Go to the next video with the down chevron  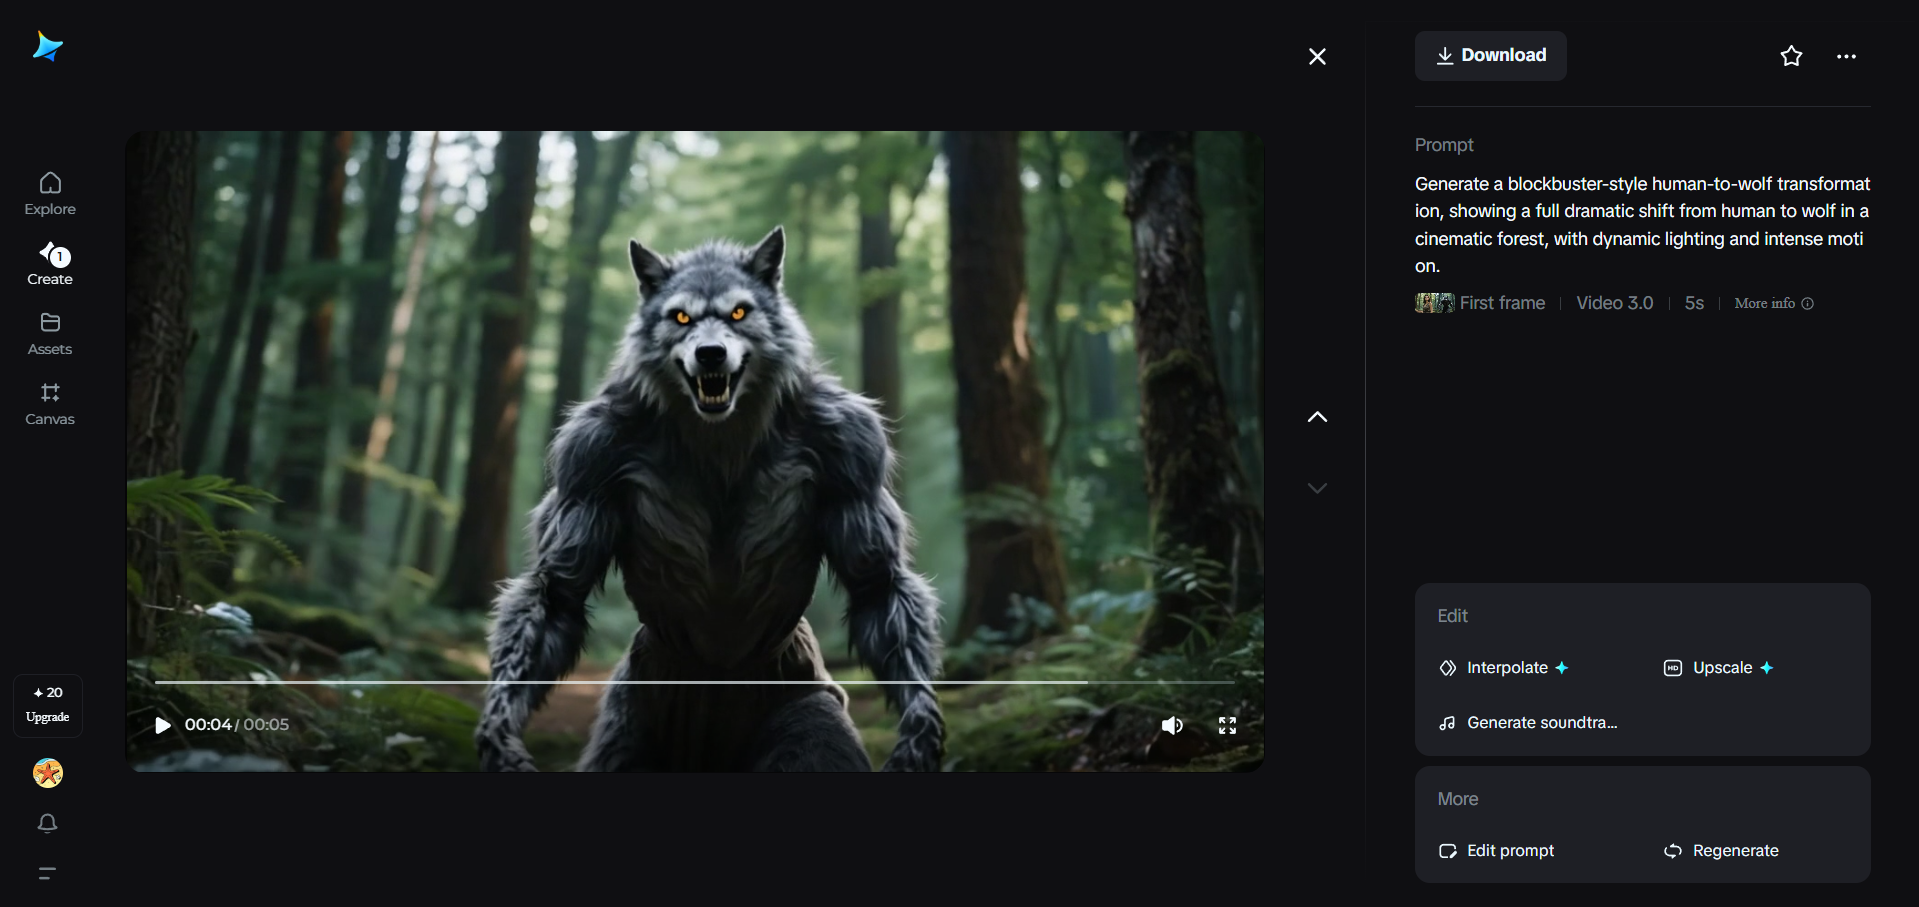pyautogui.click(x=1317, y=488)
